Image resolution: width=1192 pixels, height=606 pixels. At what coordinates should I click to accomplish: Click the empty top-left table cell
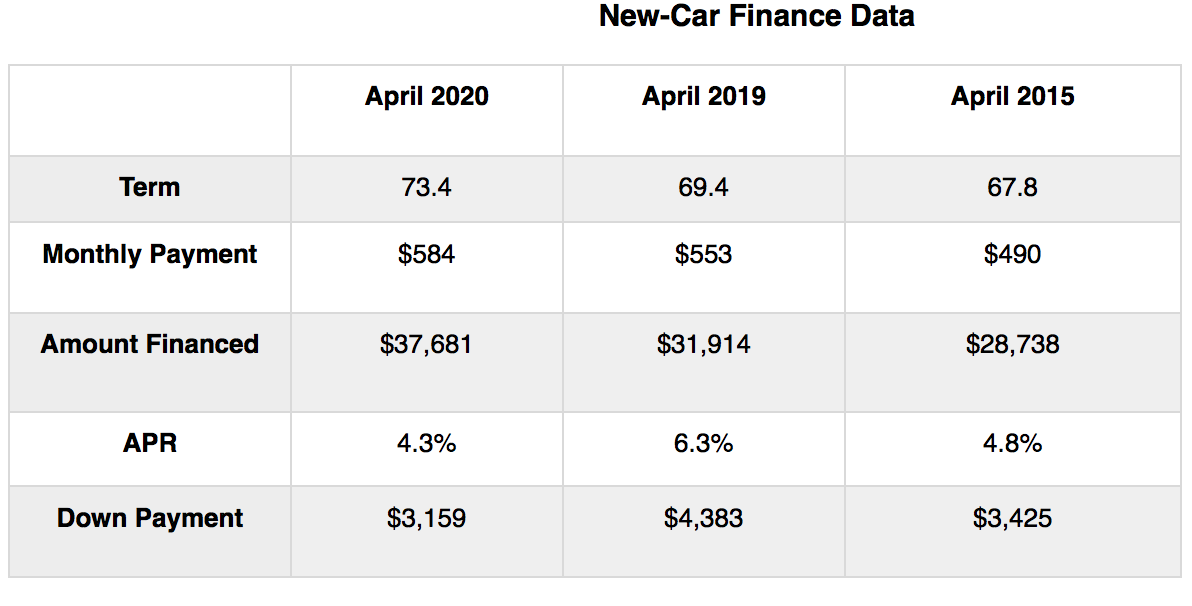pos(150,110)
